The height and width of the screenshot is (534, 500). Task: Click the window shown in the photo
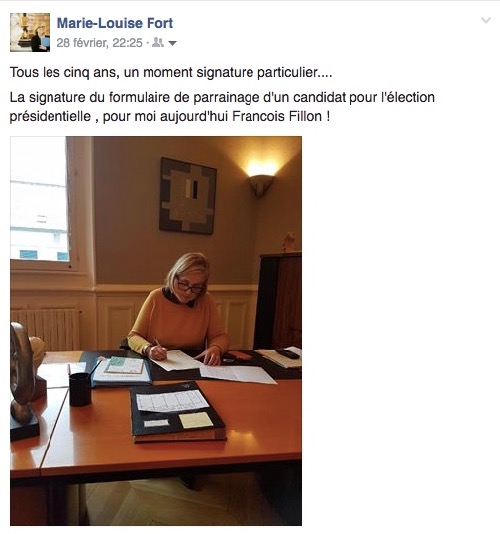point(40,200)
